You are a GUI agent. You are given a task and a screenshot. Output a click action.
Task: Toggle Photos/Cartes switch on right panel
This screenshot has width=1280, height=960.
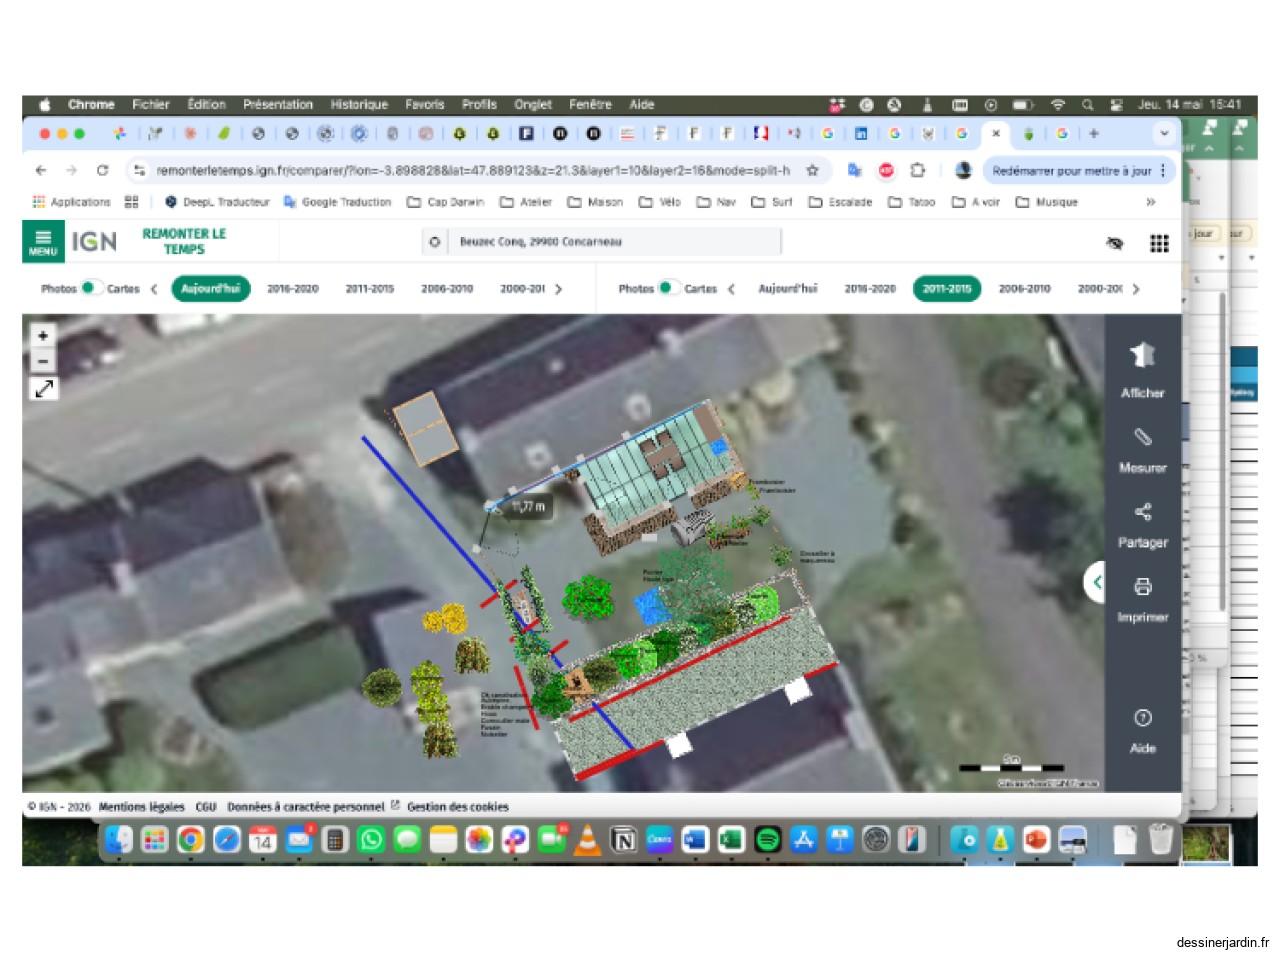(x=667, y=288)
